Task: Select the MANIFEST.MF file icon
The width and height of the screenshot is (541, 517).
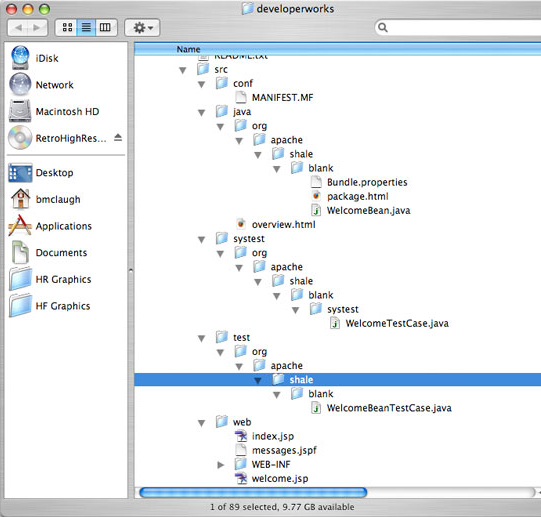Action: pyautogui.click(x=241, y=97)
